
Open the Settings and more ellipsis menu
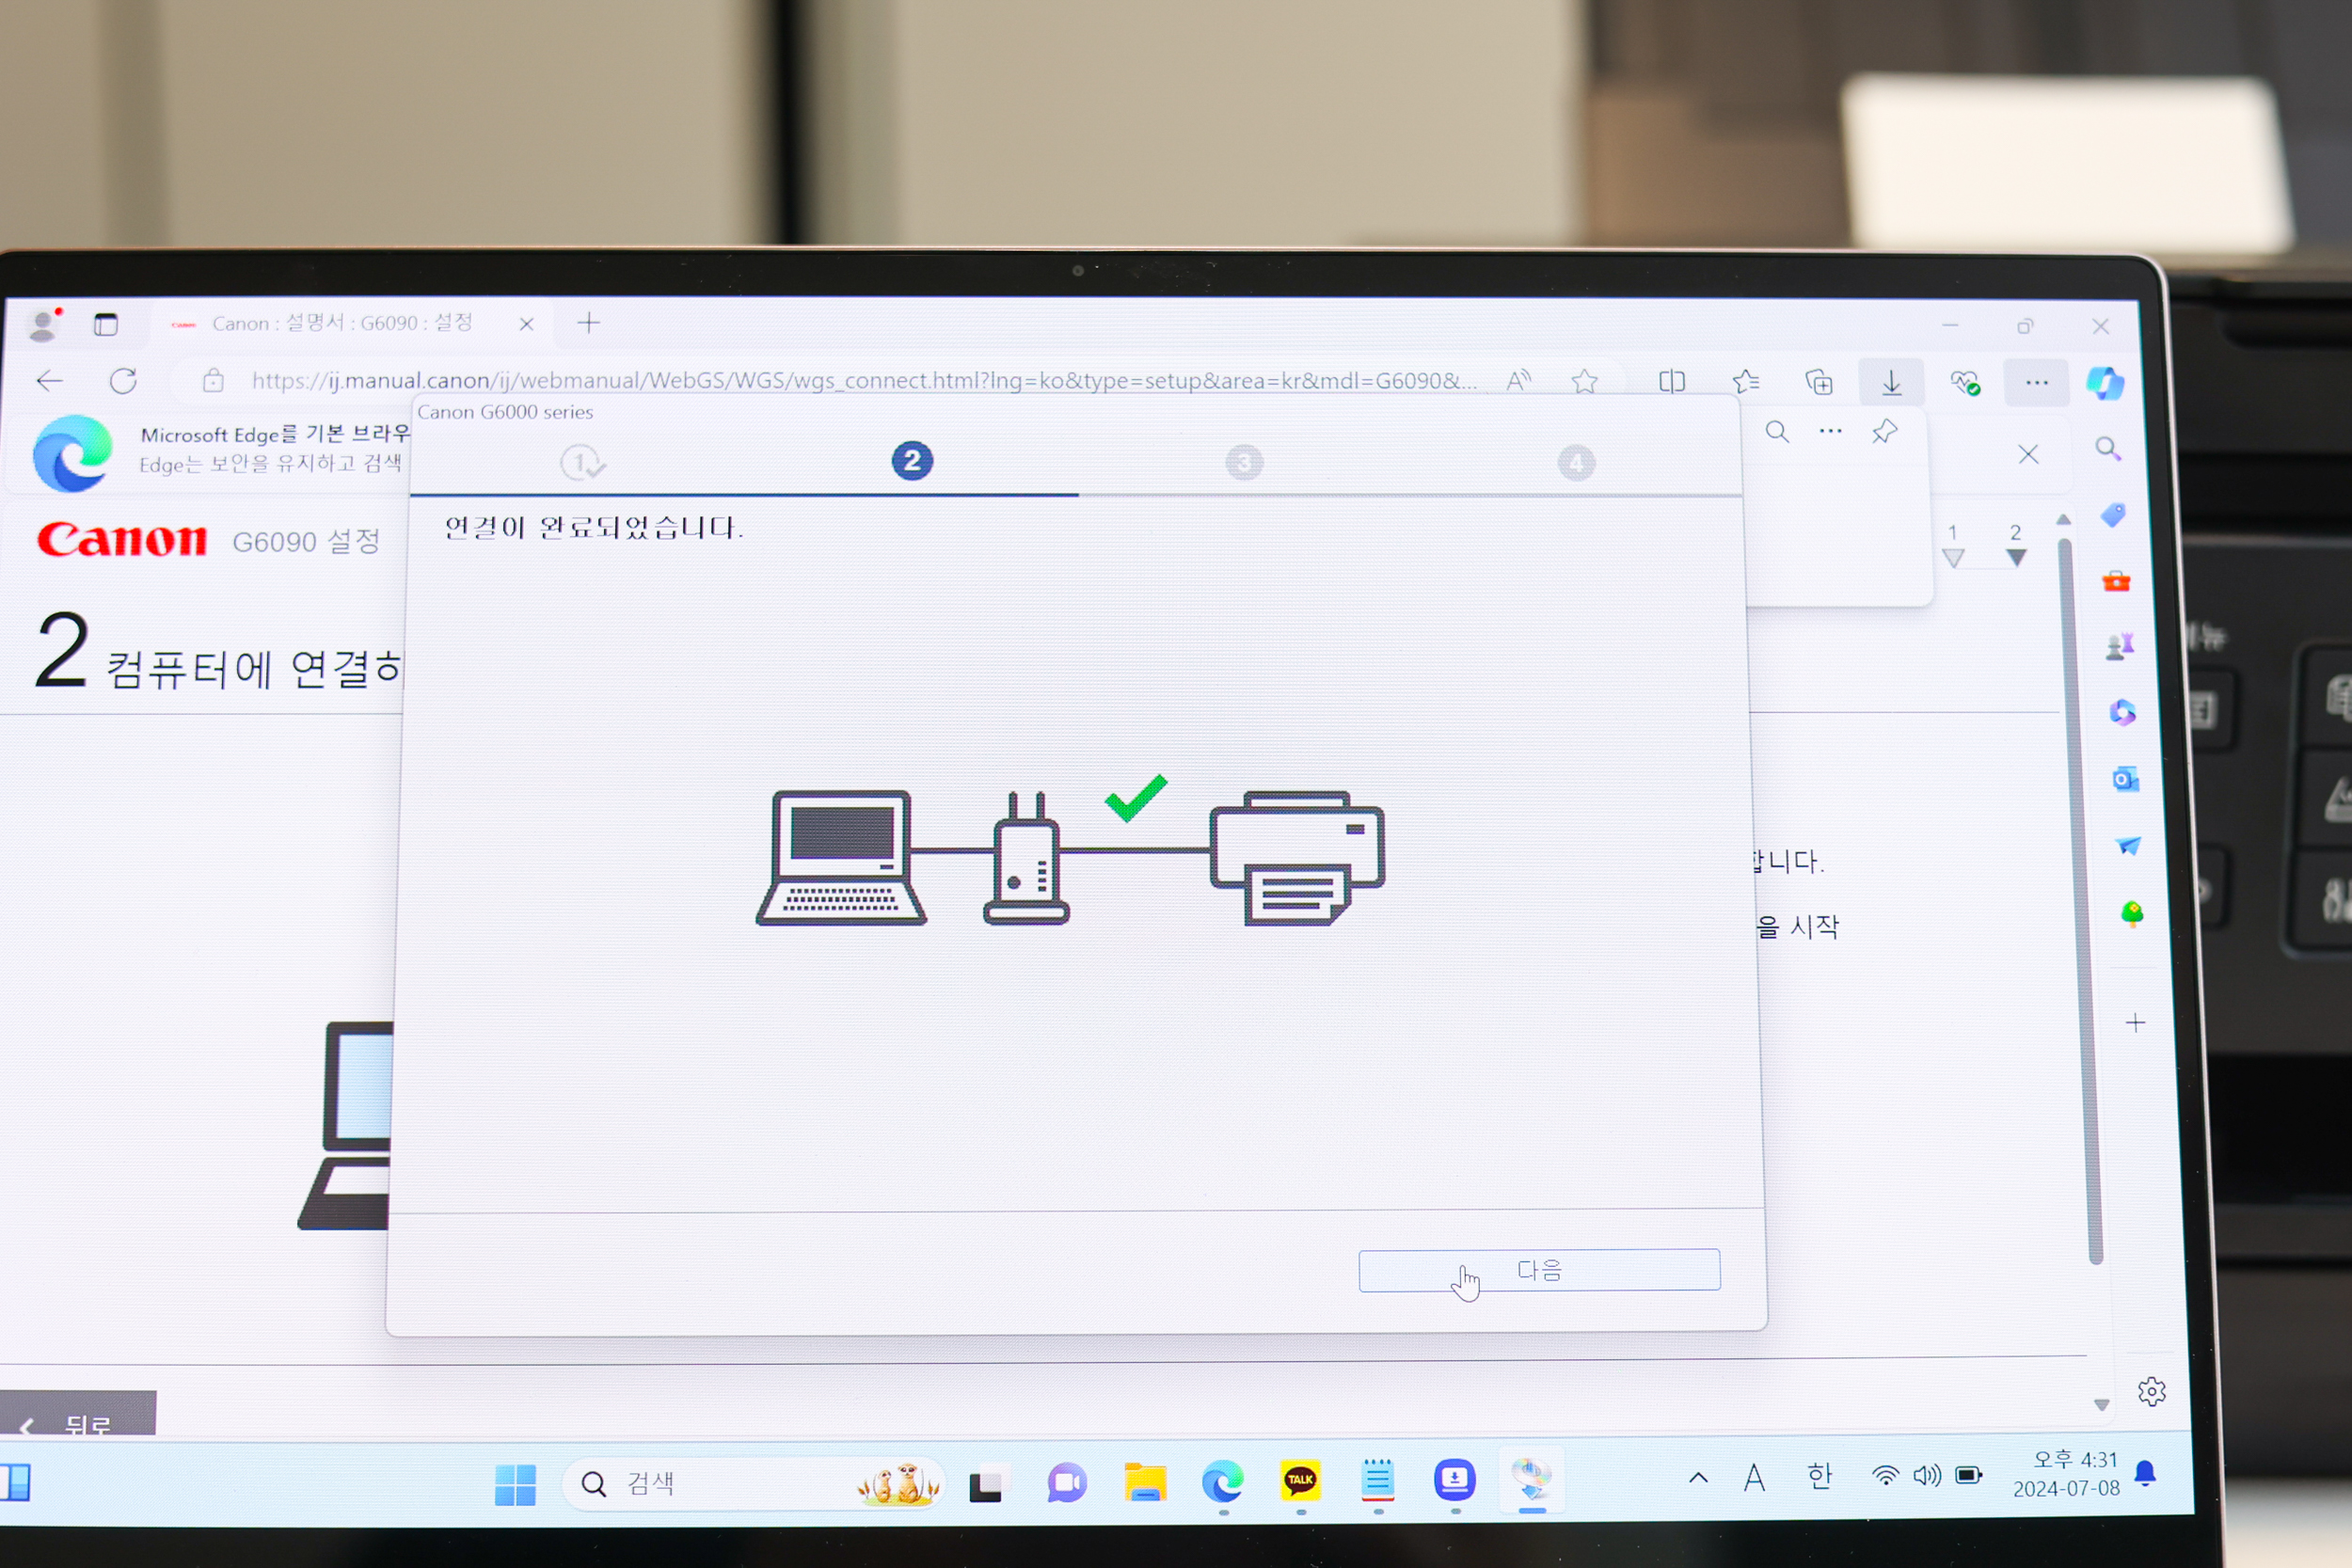(x=2036, y=382)
